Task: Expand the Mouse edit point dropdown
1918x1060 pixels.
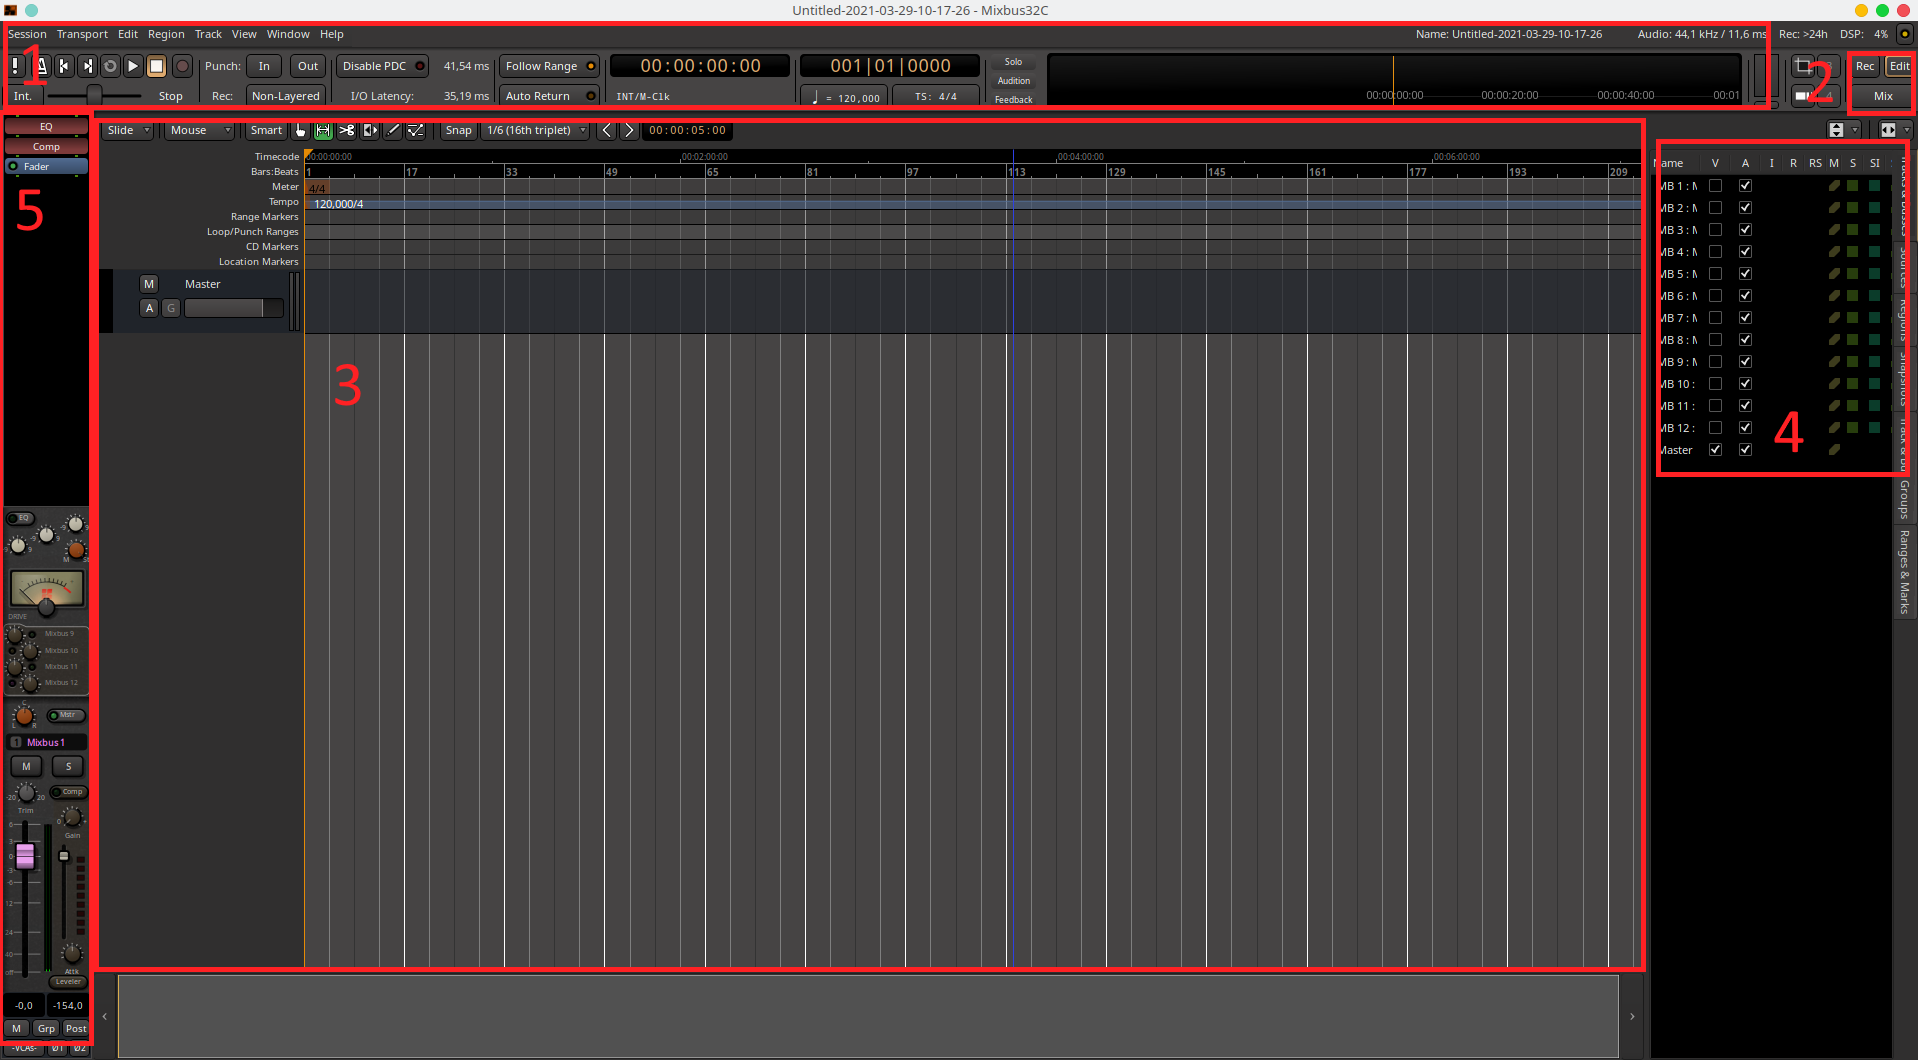Action: [x=199, y=130]
